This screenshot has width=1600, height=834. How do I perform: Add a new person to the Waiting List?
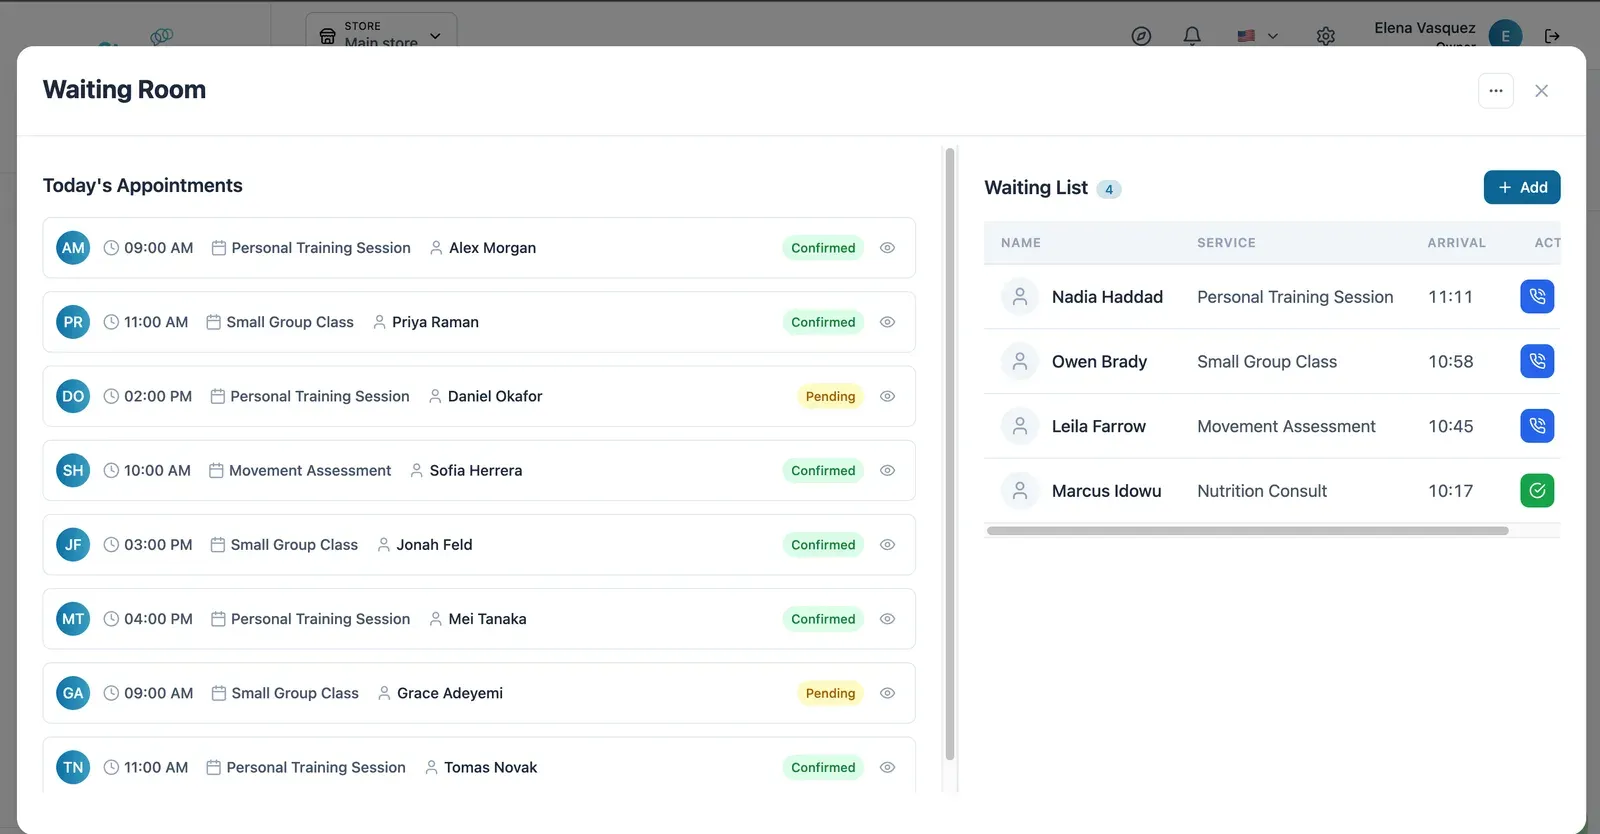(x=1521, y=187)
